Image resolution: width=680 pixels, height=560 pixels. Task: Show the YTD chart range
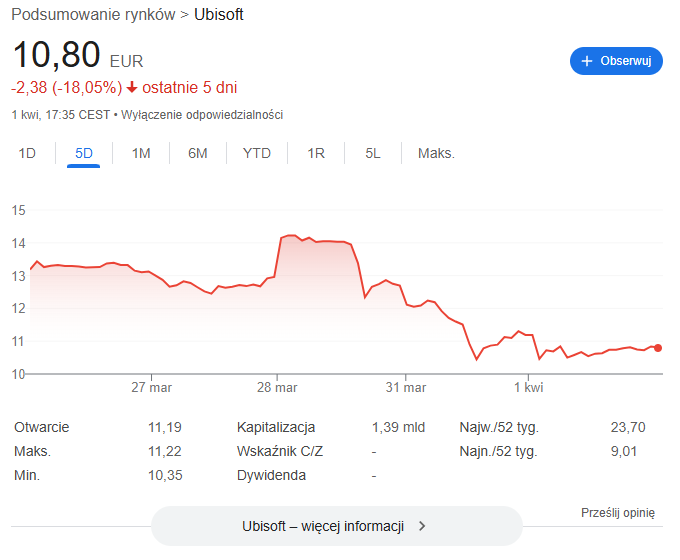pyautogui.click(x=257, y=153)
